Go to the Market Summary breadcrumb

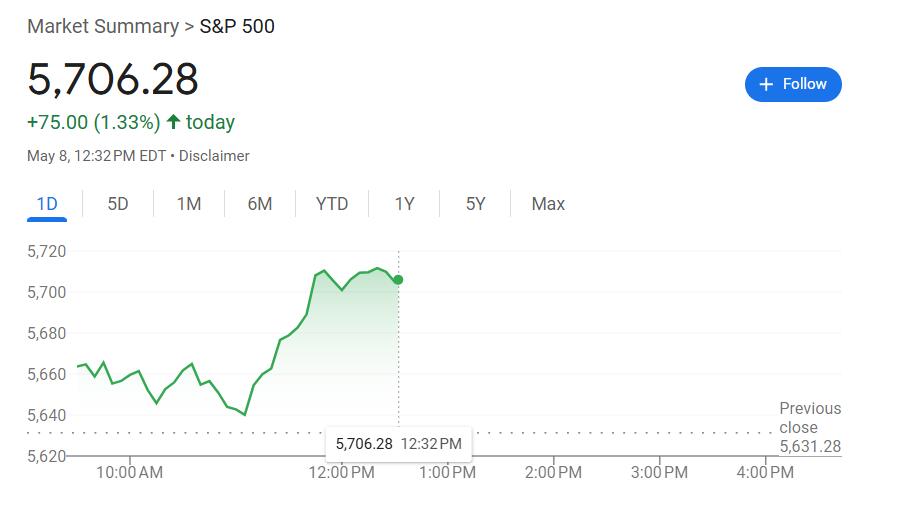coord(103,27)
